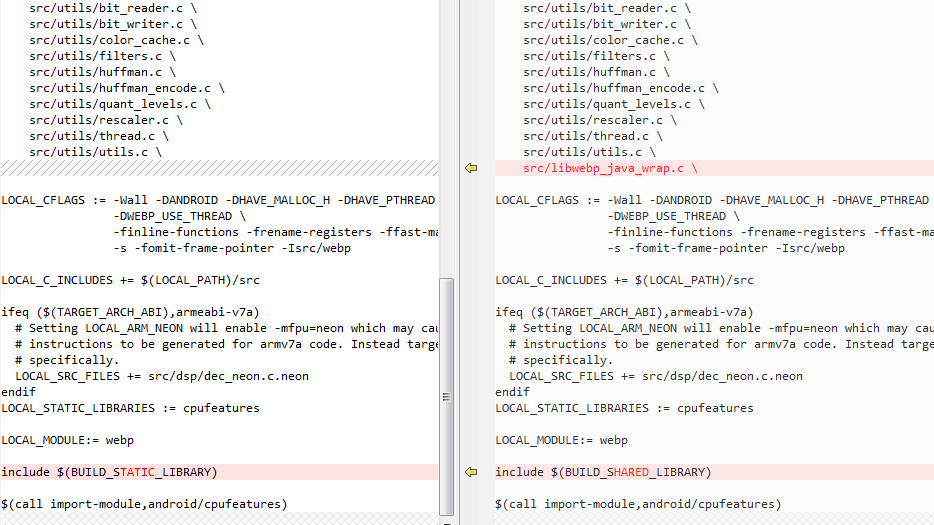Click LOCAL_C_INCLUDES line in the left pane

(x=130, y=280)
